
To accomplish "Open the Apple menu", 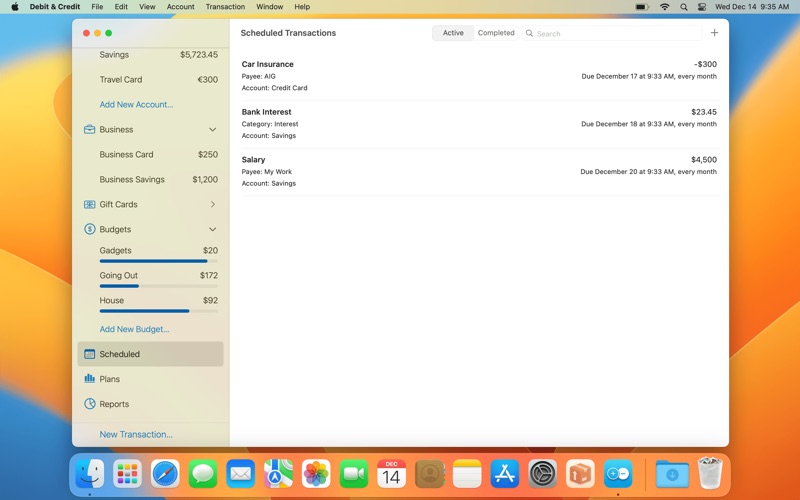I will click(15, 7).
